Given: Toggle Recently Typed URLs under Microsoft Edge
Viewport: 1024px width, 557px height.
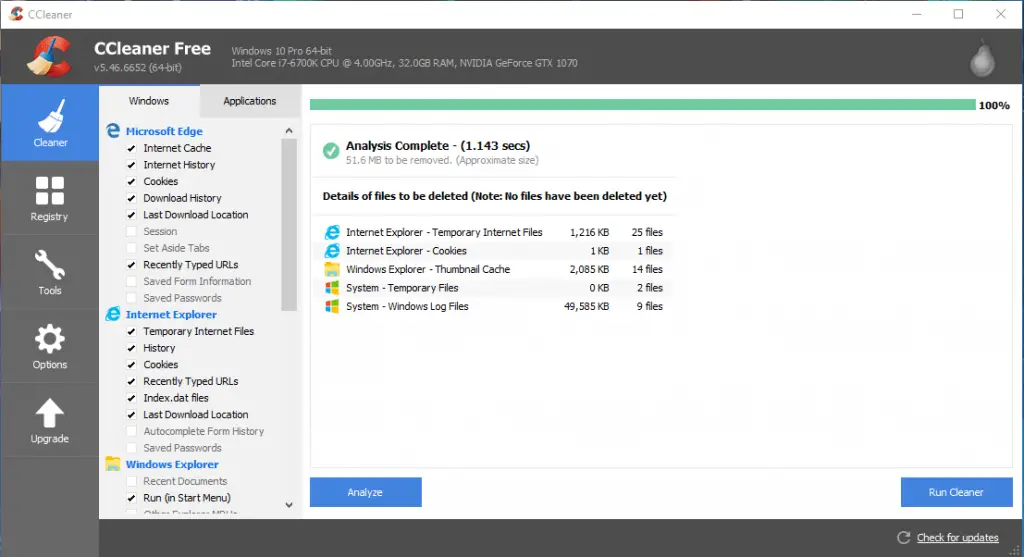Looking at the screenshot, I should (x=131, y=264).
